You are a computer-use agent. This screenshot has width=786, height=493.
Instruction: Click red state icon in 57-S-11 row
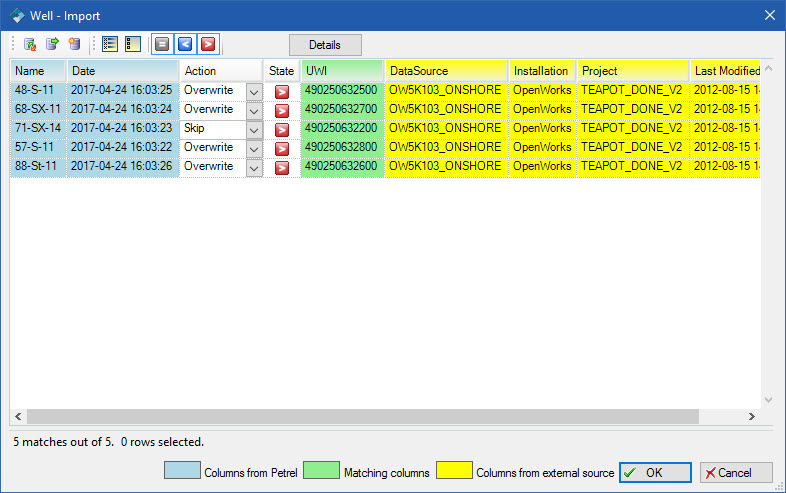282,149
